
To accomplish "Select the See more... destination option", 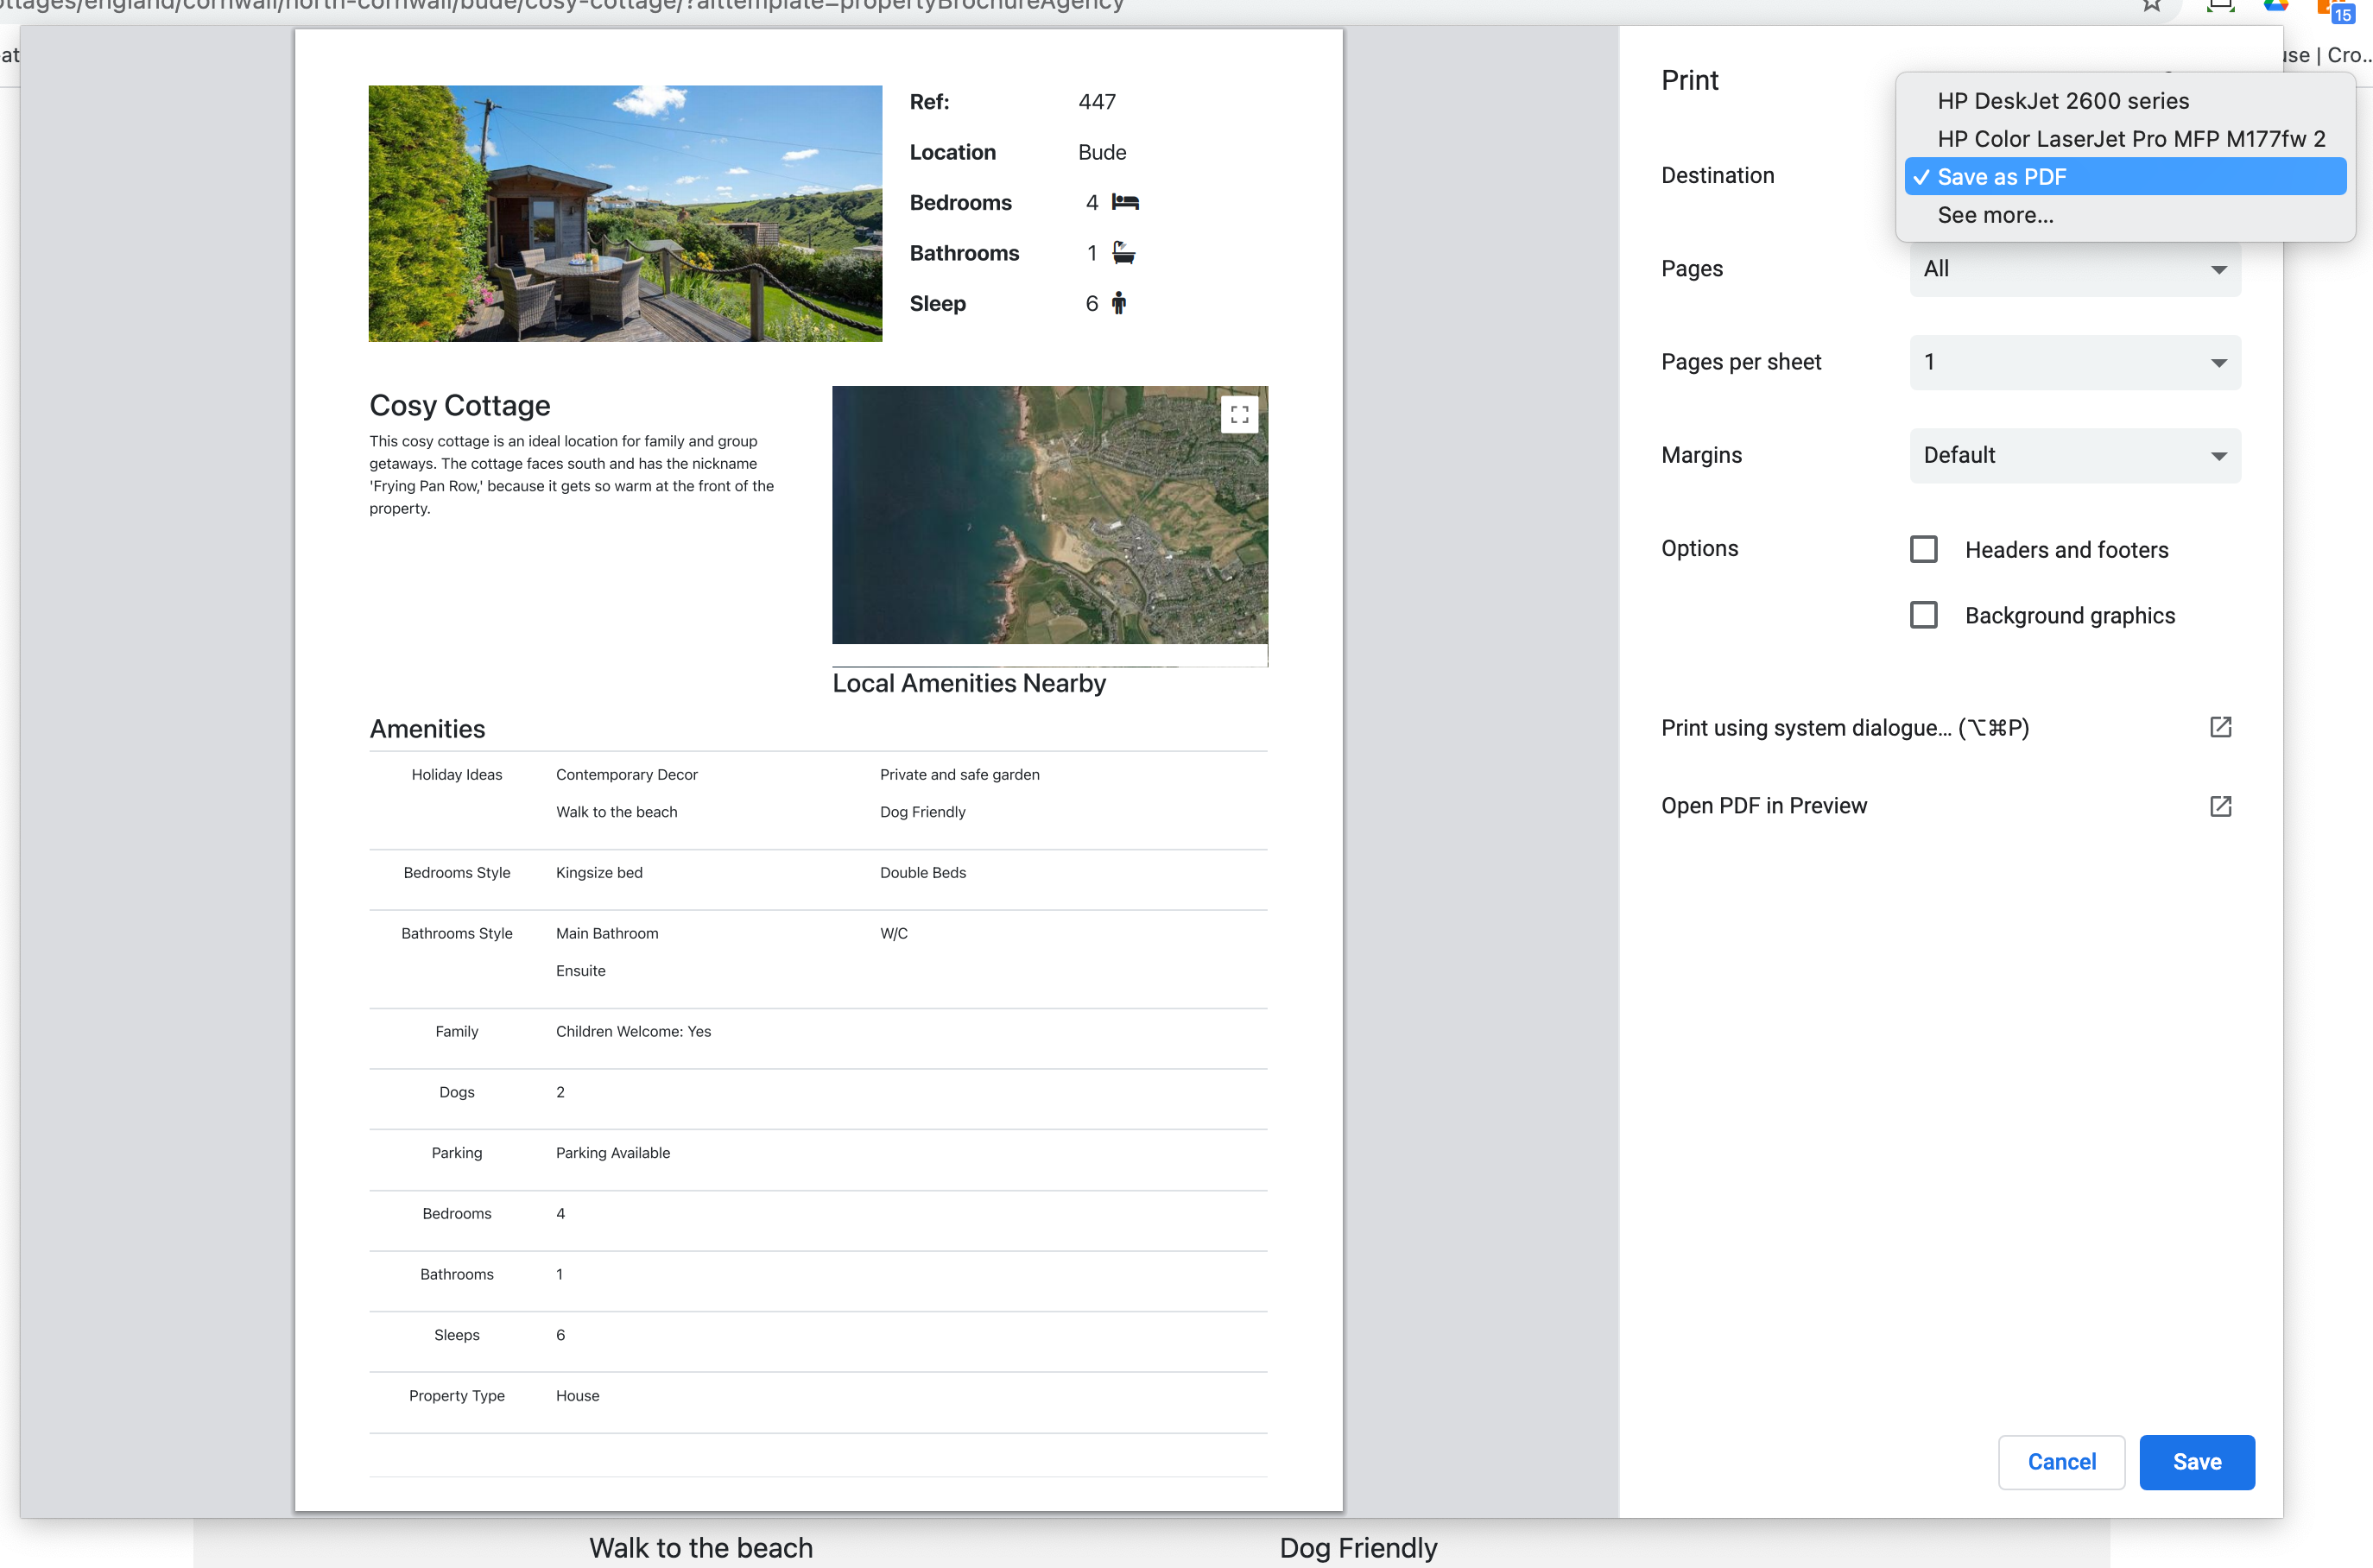I will 1995,215.
